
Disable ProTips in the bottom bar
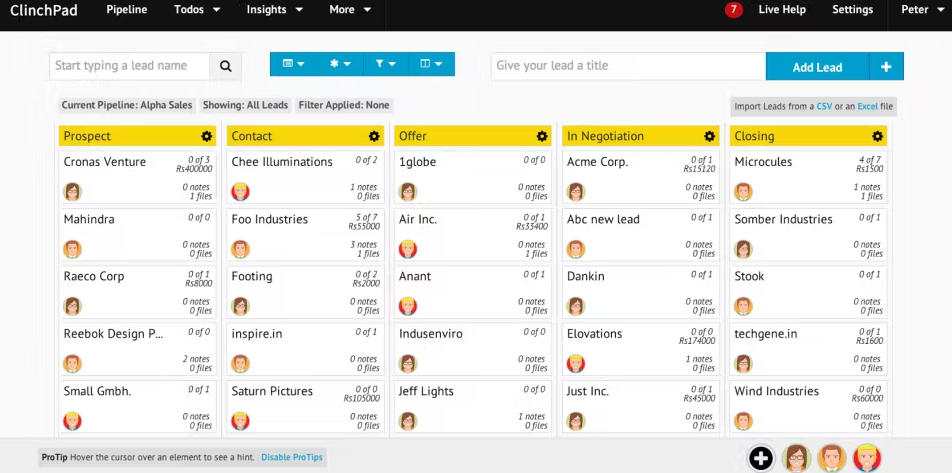[293, 458]
